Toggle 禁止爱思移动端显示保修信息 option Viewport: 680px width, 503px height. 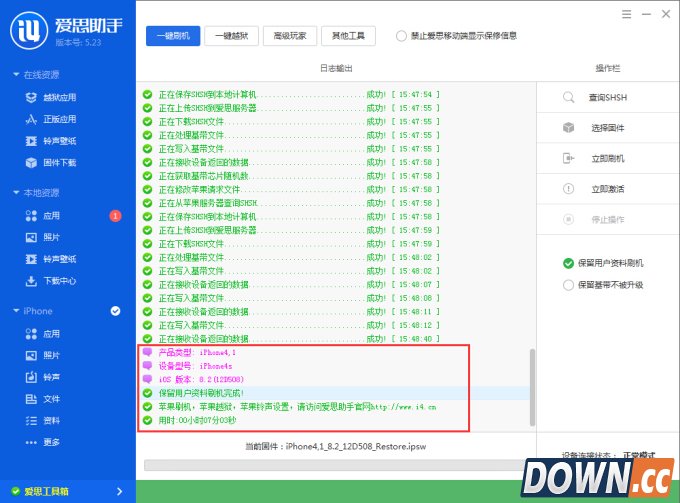point(402,36)
